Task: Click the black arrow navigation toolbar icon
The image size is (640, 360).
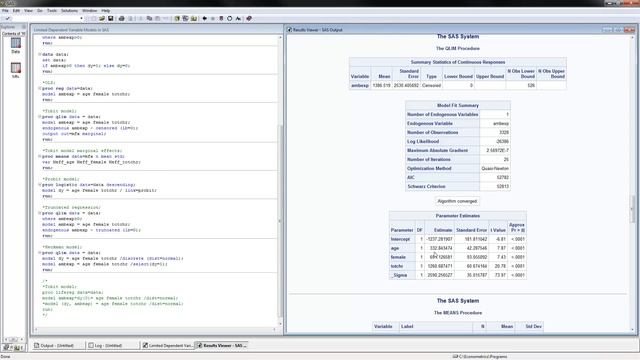Action: tap(204, 18)
